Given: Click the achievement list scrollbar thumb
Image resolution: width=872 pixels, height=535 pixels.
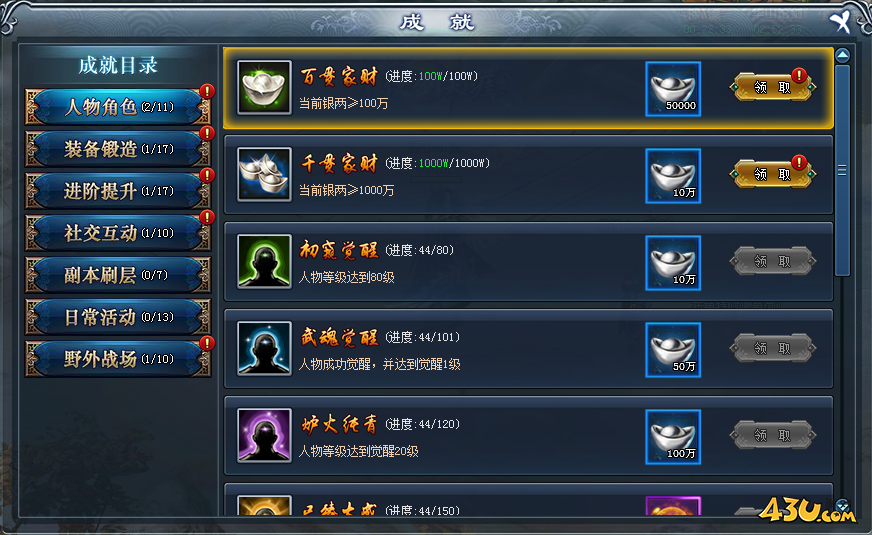Looking at the screenshot, I should (843, 170).
